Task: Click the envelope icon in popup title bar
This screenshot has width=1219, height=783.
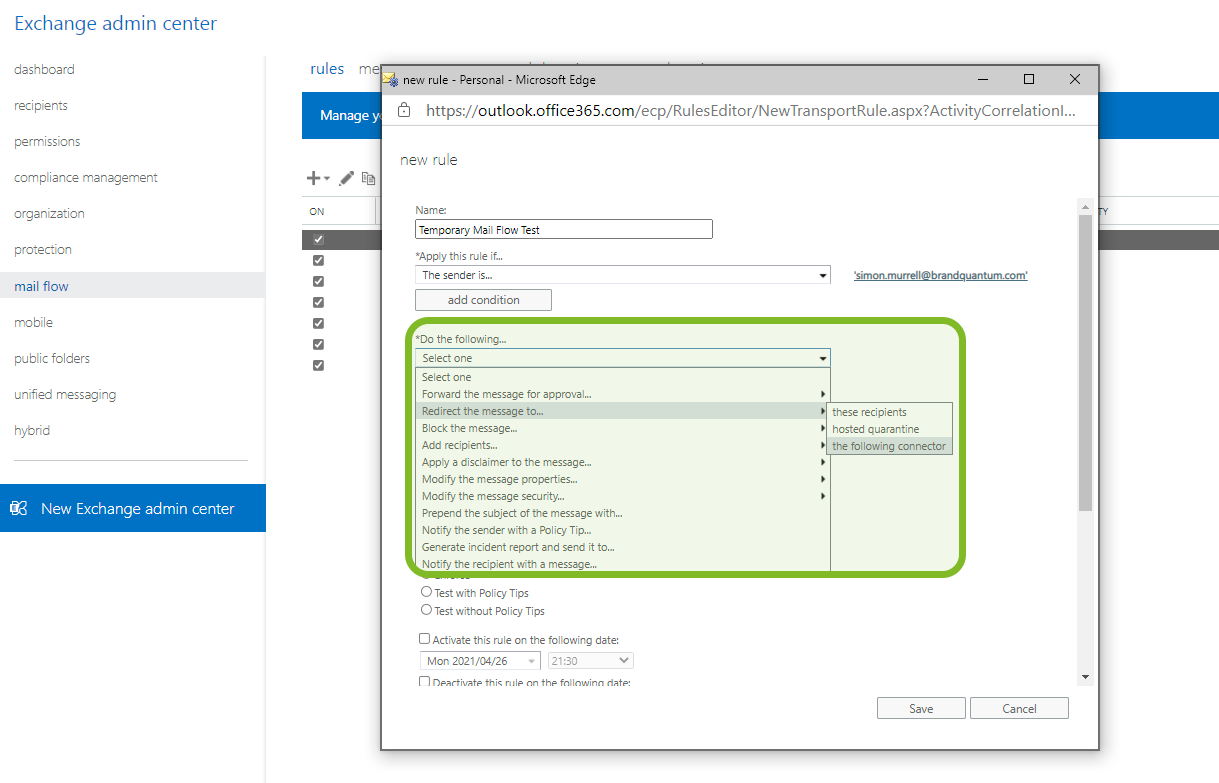Action: [x=390, y=79]
